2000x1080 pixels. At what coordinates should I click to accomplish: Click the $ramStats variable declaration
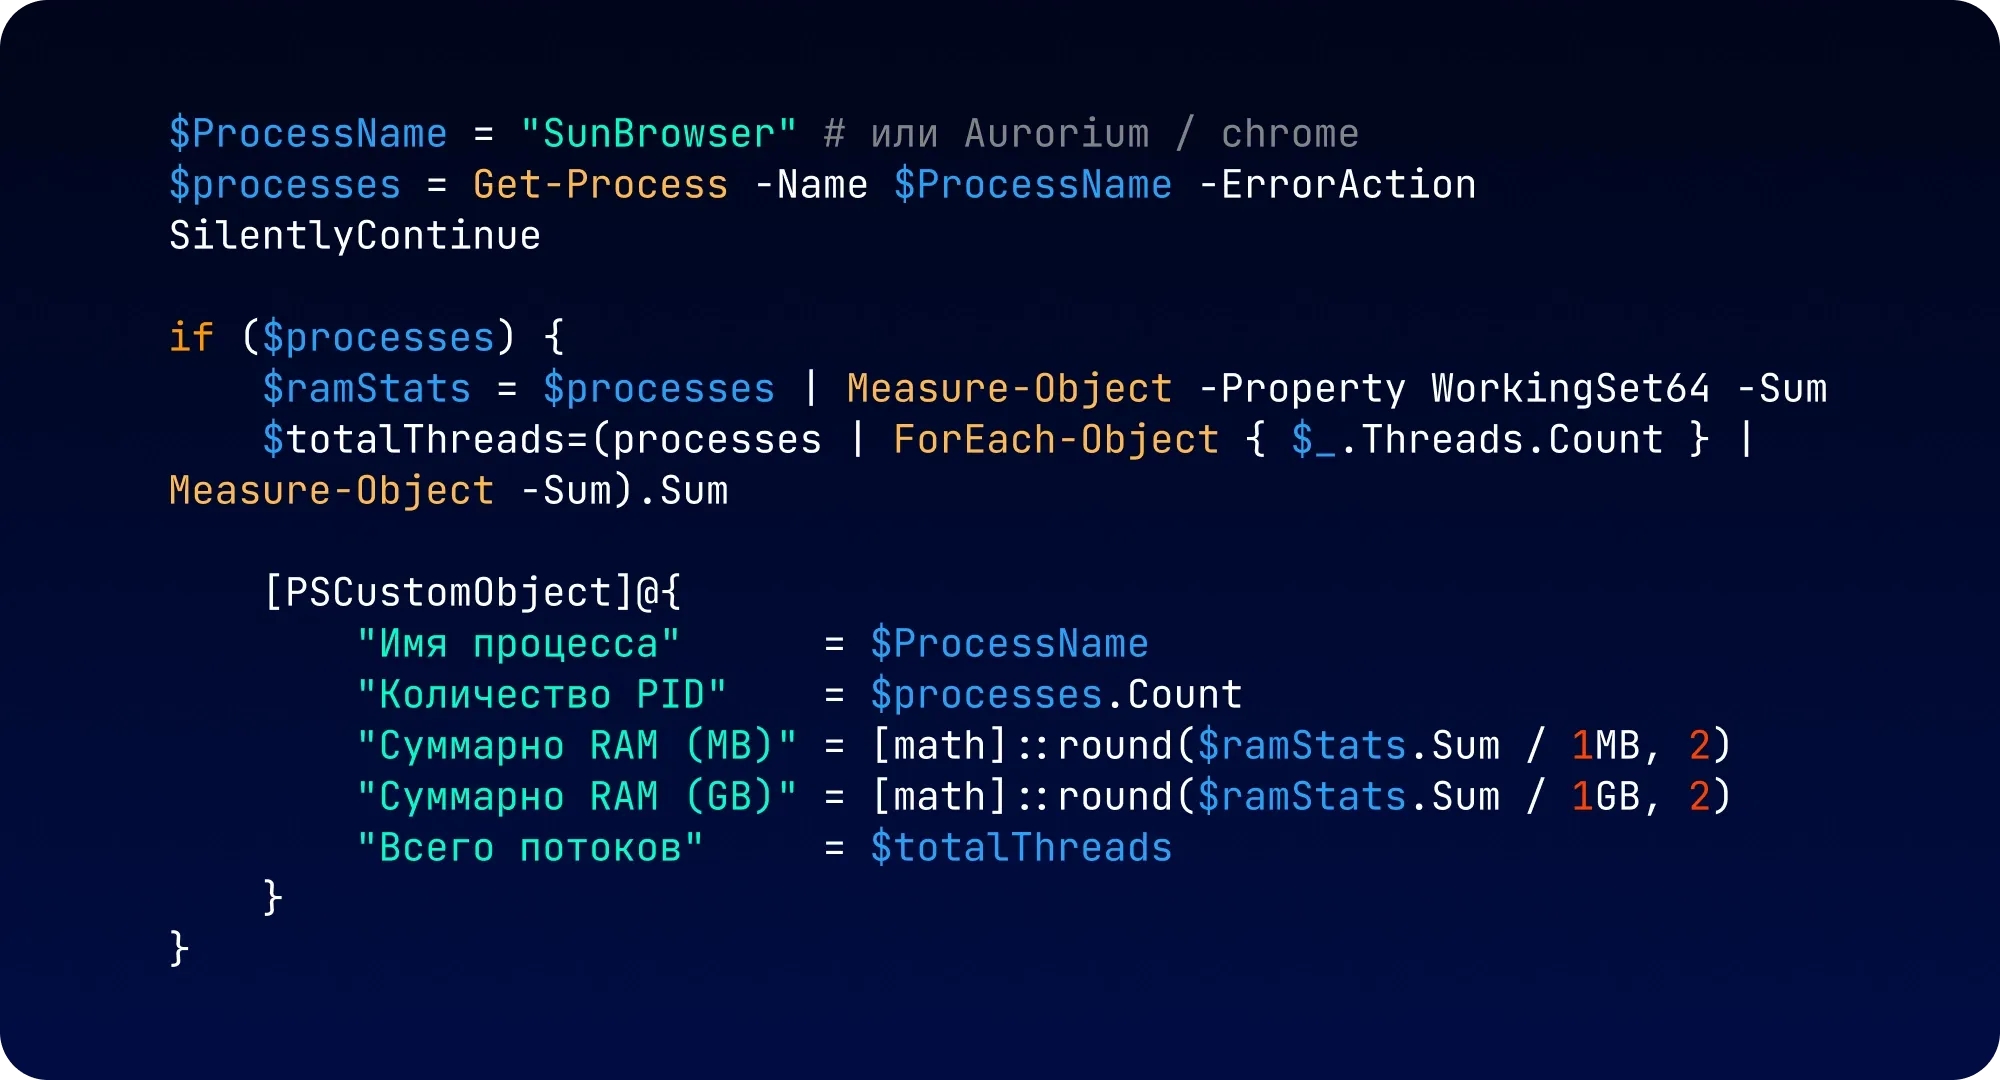point(366,388)
